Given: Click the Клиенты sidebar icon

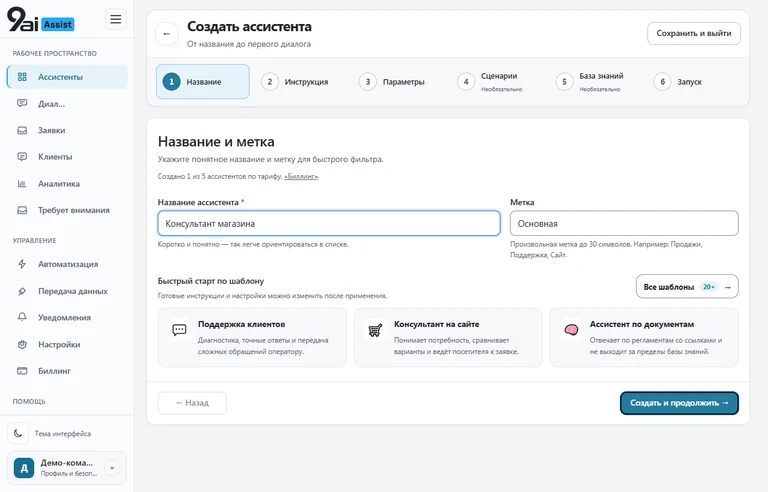Looking at the screenshot, I should [22, 157].
